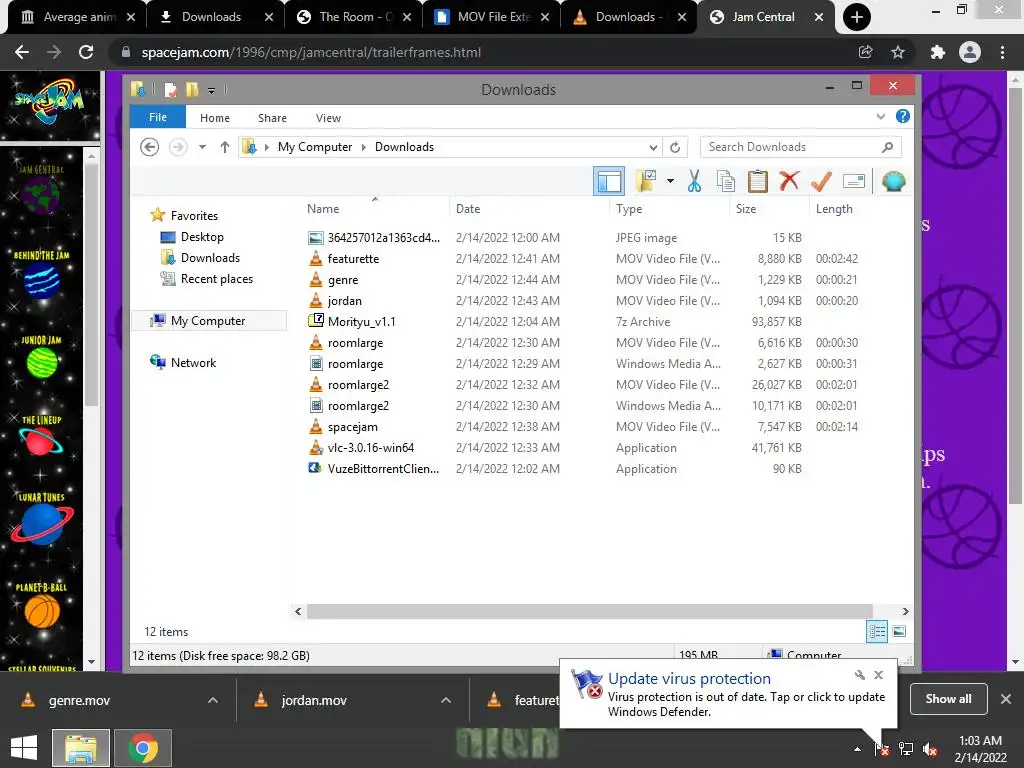The image size is (1024, 768).
Task: Click the Lunar Tunes ringed planet icon
Action: pos(41,525)
